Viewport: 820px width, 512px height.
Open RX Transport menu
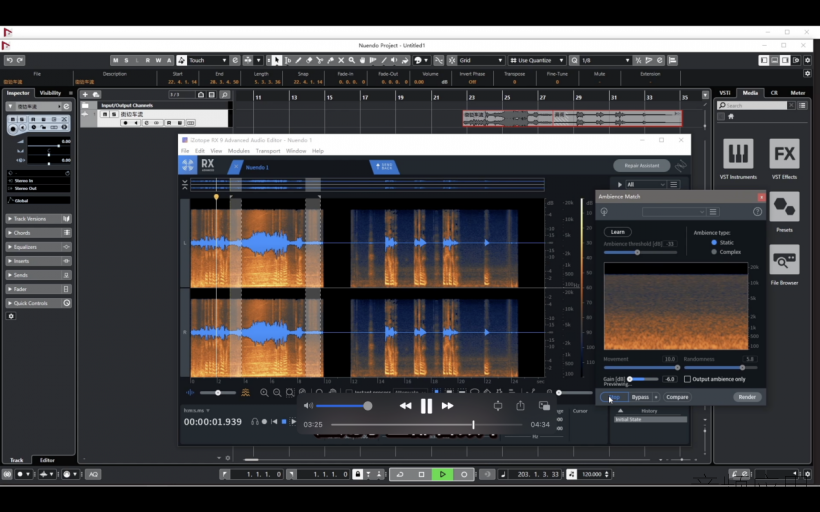click(x=268, y=151)
